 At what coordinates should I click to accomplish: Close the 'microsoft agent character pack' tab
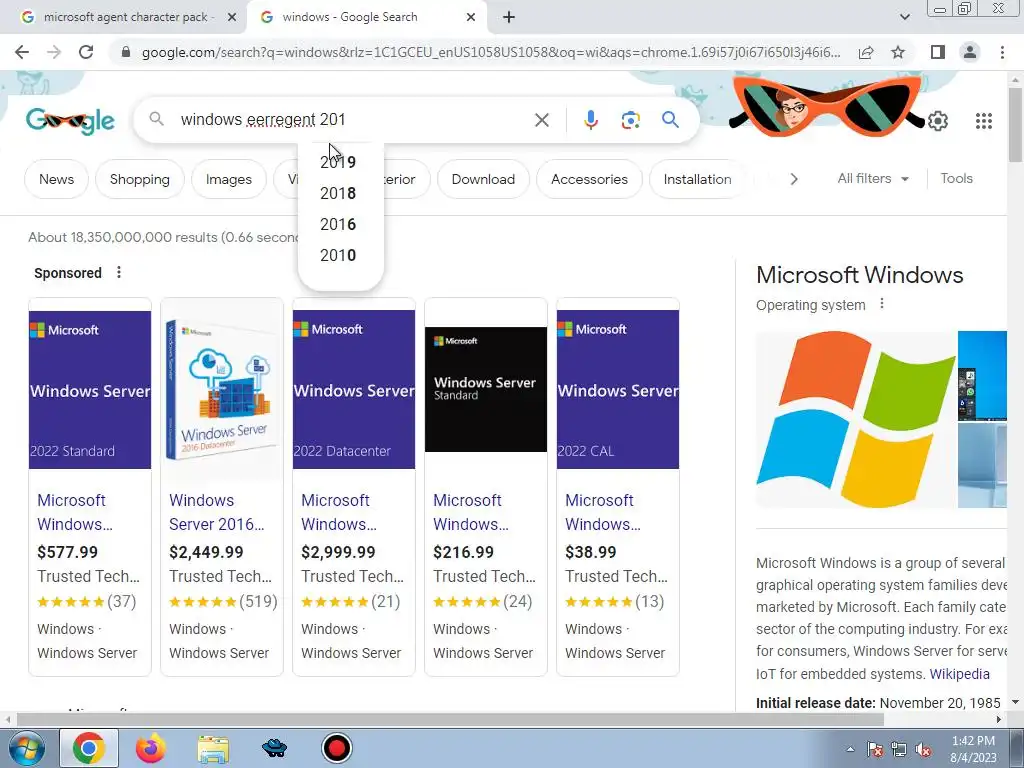[x=231, y=18]
